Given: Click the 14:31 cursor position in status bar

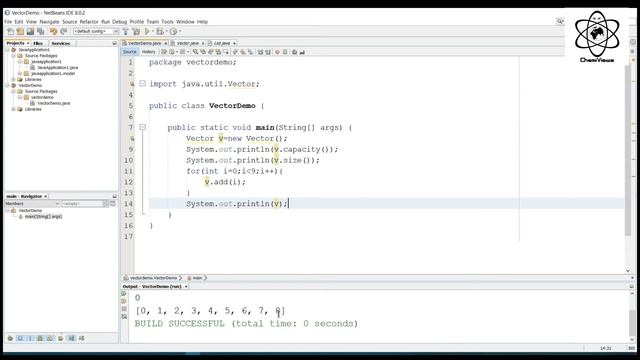Looking at the screenshot, I should (x=606, y=348).
